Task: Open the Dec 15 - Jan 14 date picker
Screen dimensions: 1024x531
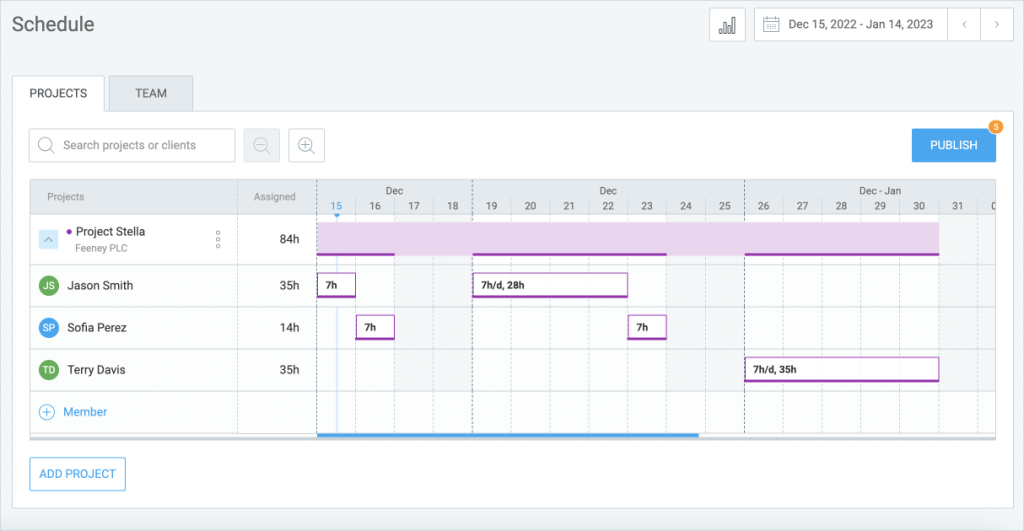Action: [x=850, y=25]
